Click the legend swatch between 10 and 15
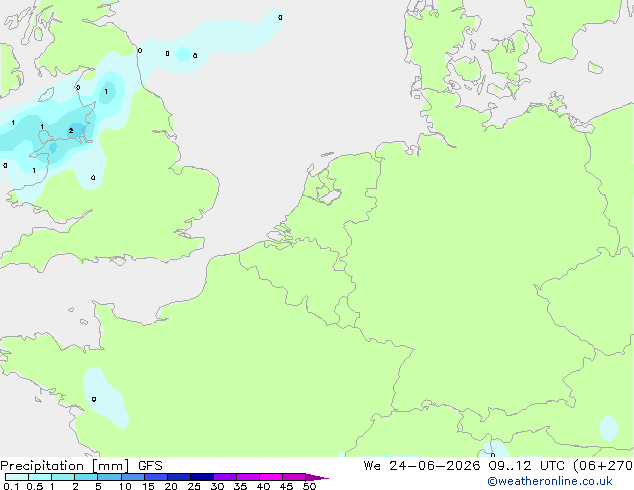 tap(133, 477)
